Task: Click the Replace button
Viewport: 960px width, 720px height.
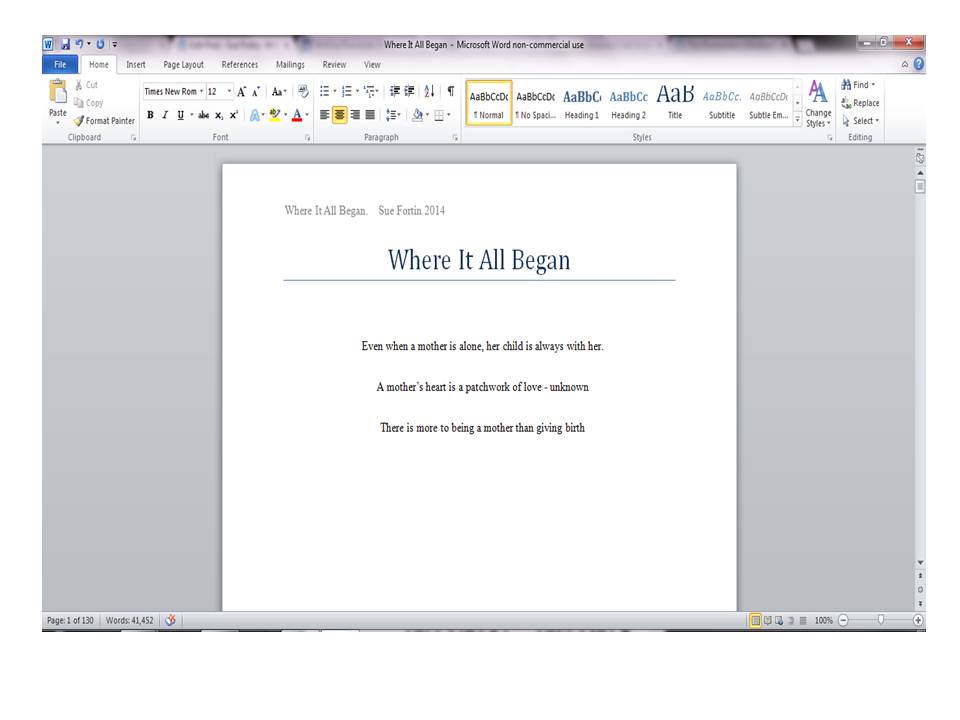Action: (860, 103)
